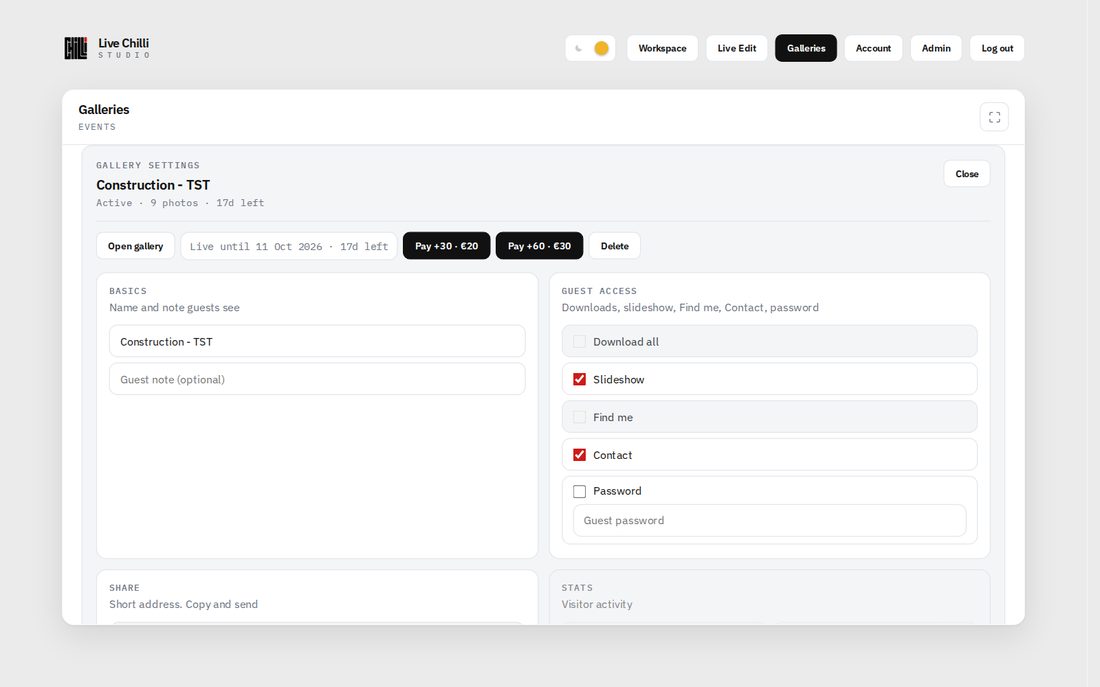Disable the Contact checkbox

[x=579, y=455]
